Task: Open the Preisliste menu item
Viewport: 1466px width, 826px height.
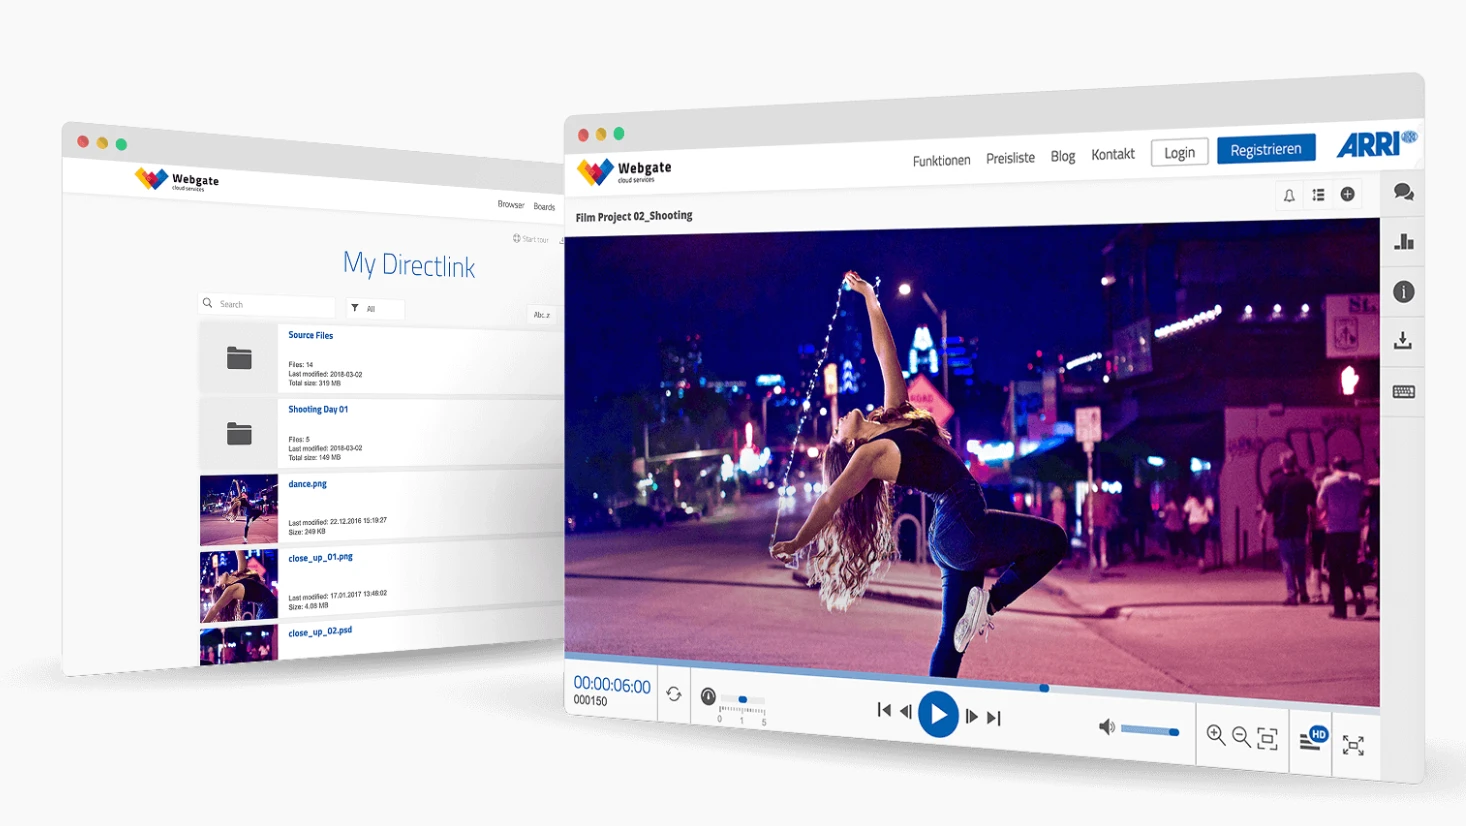Action: [x=1009, y=157]
